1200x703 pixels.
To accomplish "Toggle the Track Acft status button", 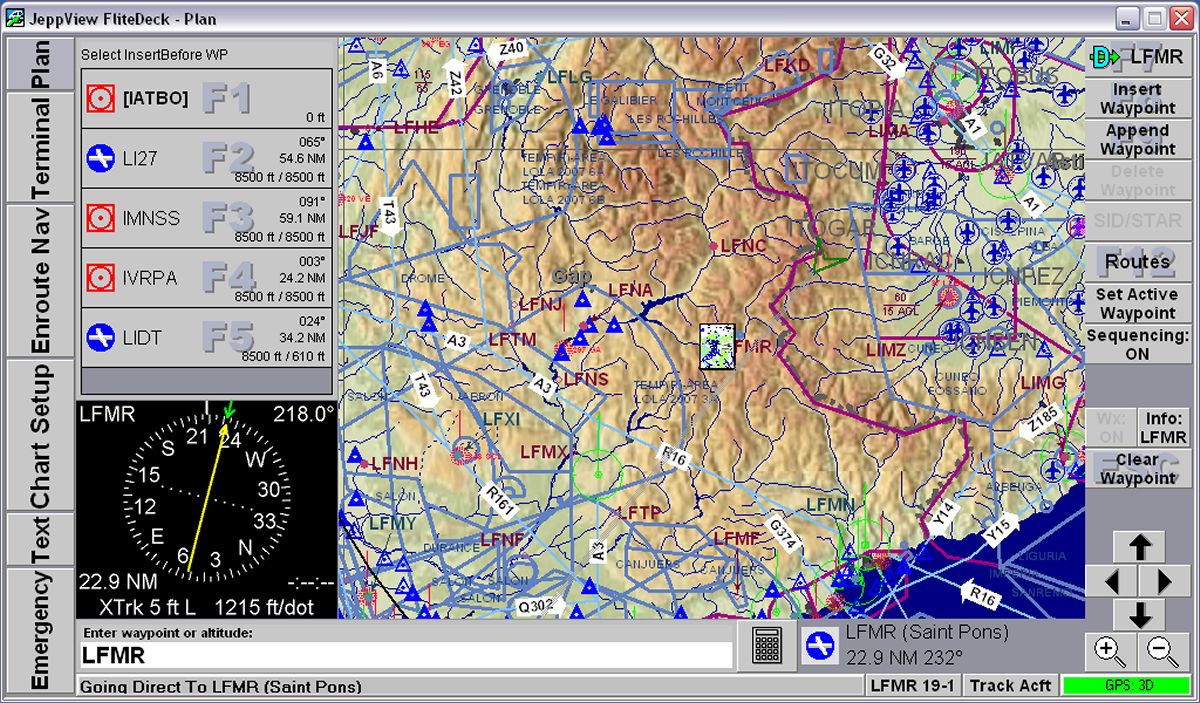I will 1010,685.
